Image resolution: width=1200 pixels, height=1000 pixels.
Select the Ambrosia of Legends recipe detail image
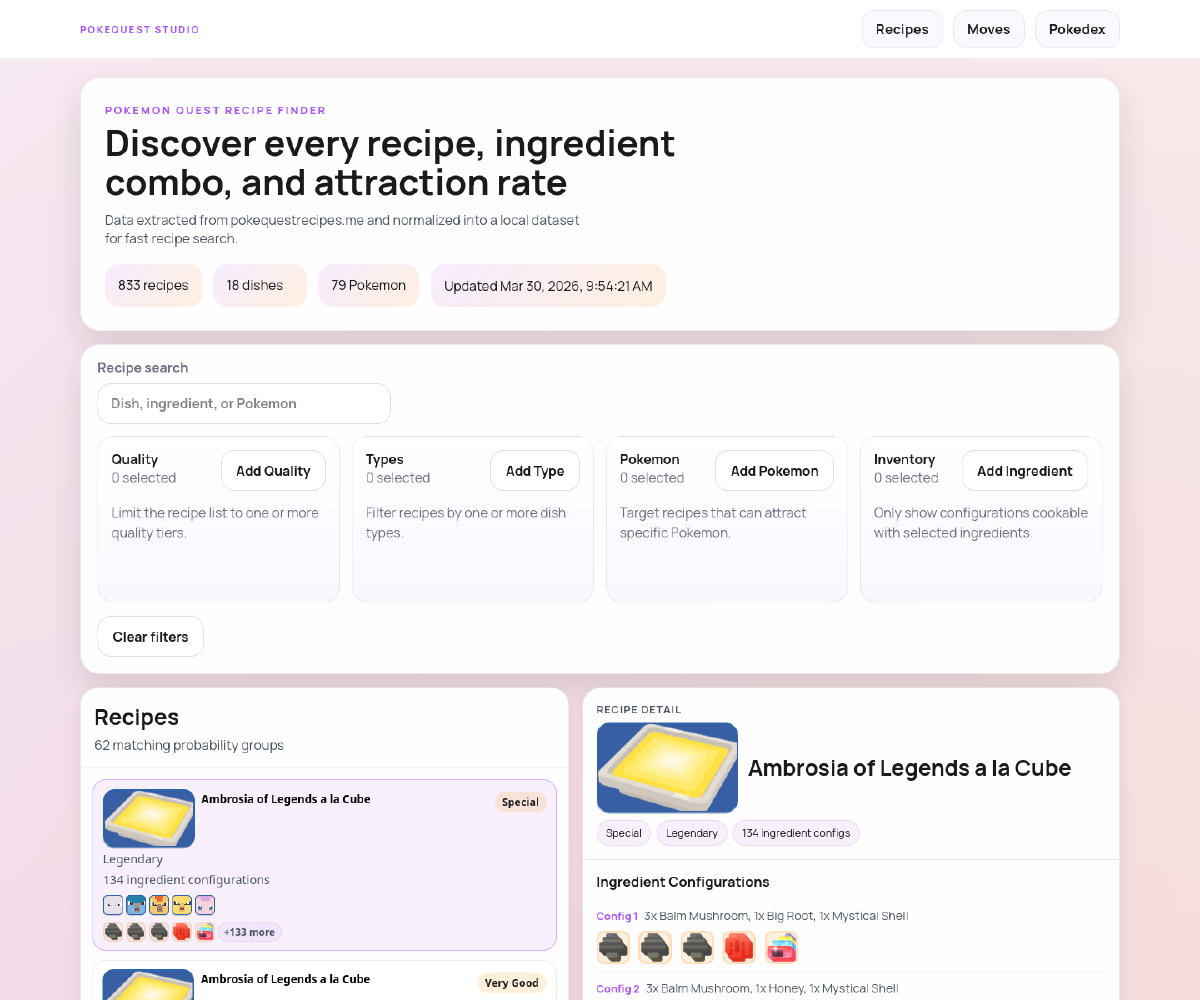667,768
